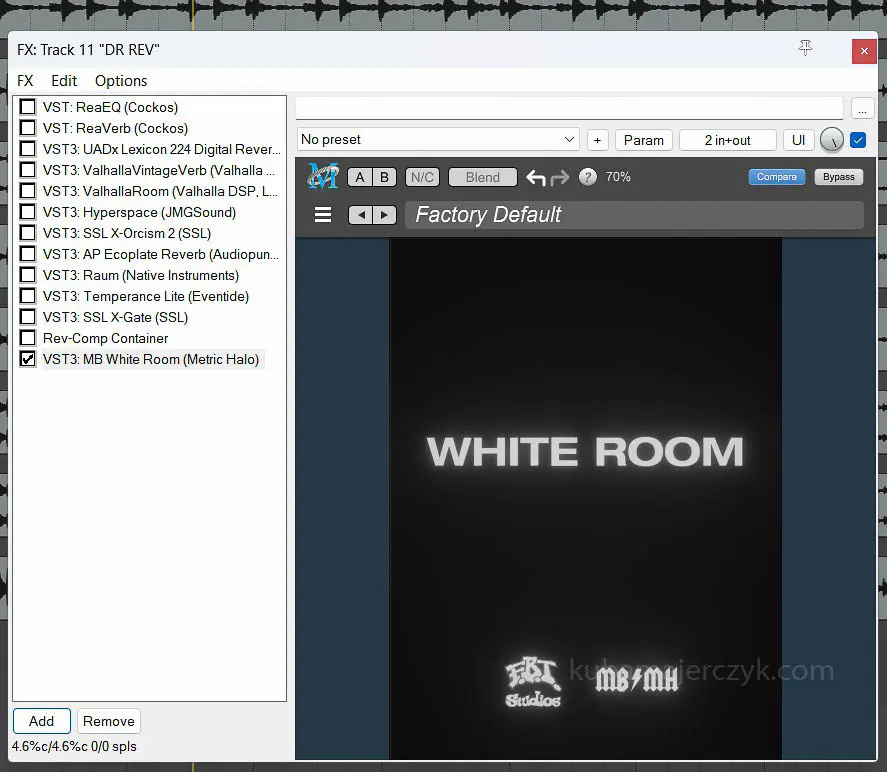Open the plugin help question mark

click(588, 177)
